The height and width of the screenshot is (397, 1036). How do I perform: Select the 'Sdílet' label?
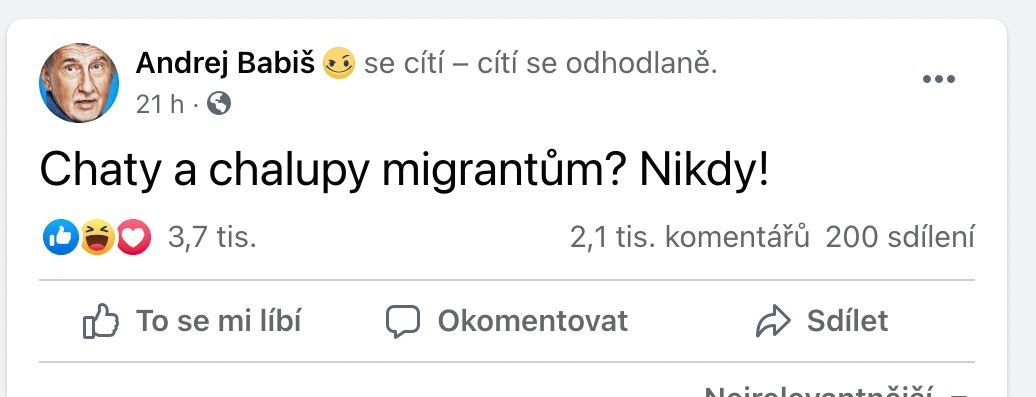[x=848, y=321]
